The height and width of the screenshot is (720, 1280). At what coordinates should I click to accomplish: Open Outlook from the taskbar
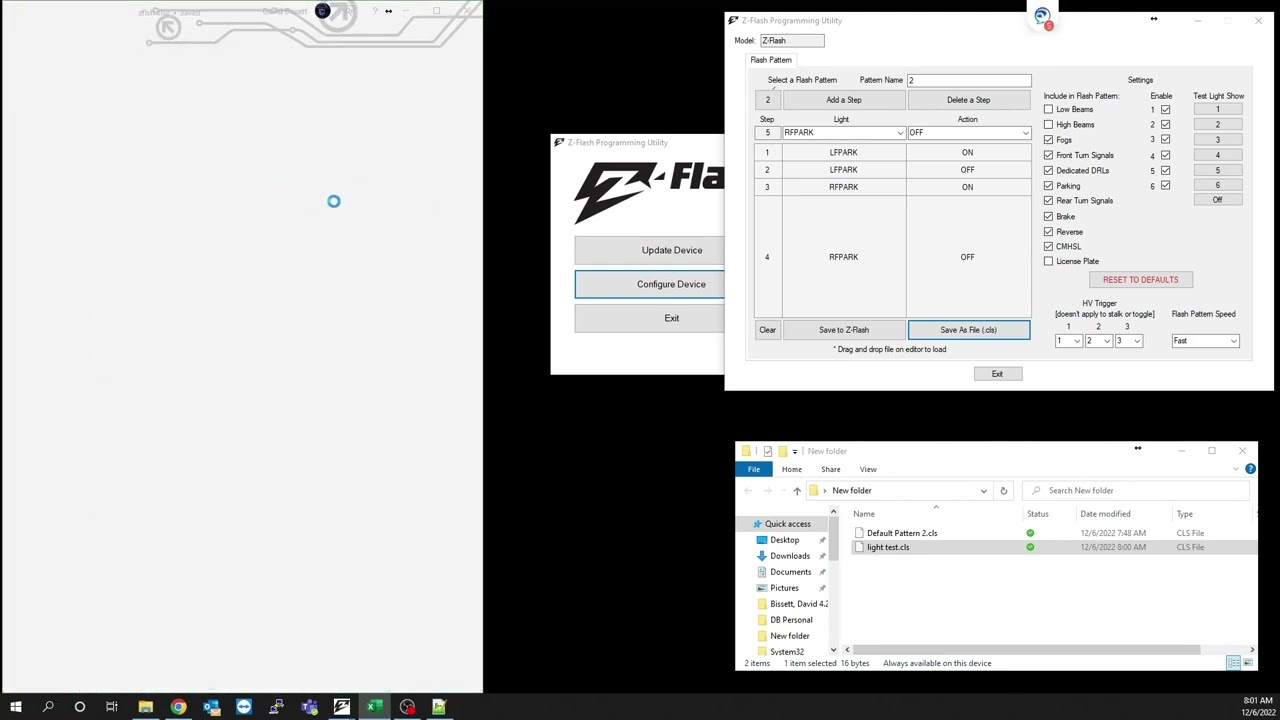pyautogui.click(x=211, y=707)
